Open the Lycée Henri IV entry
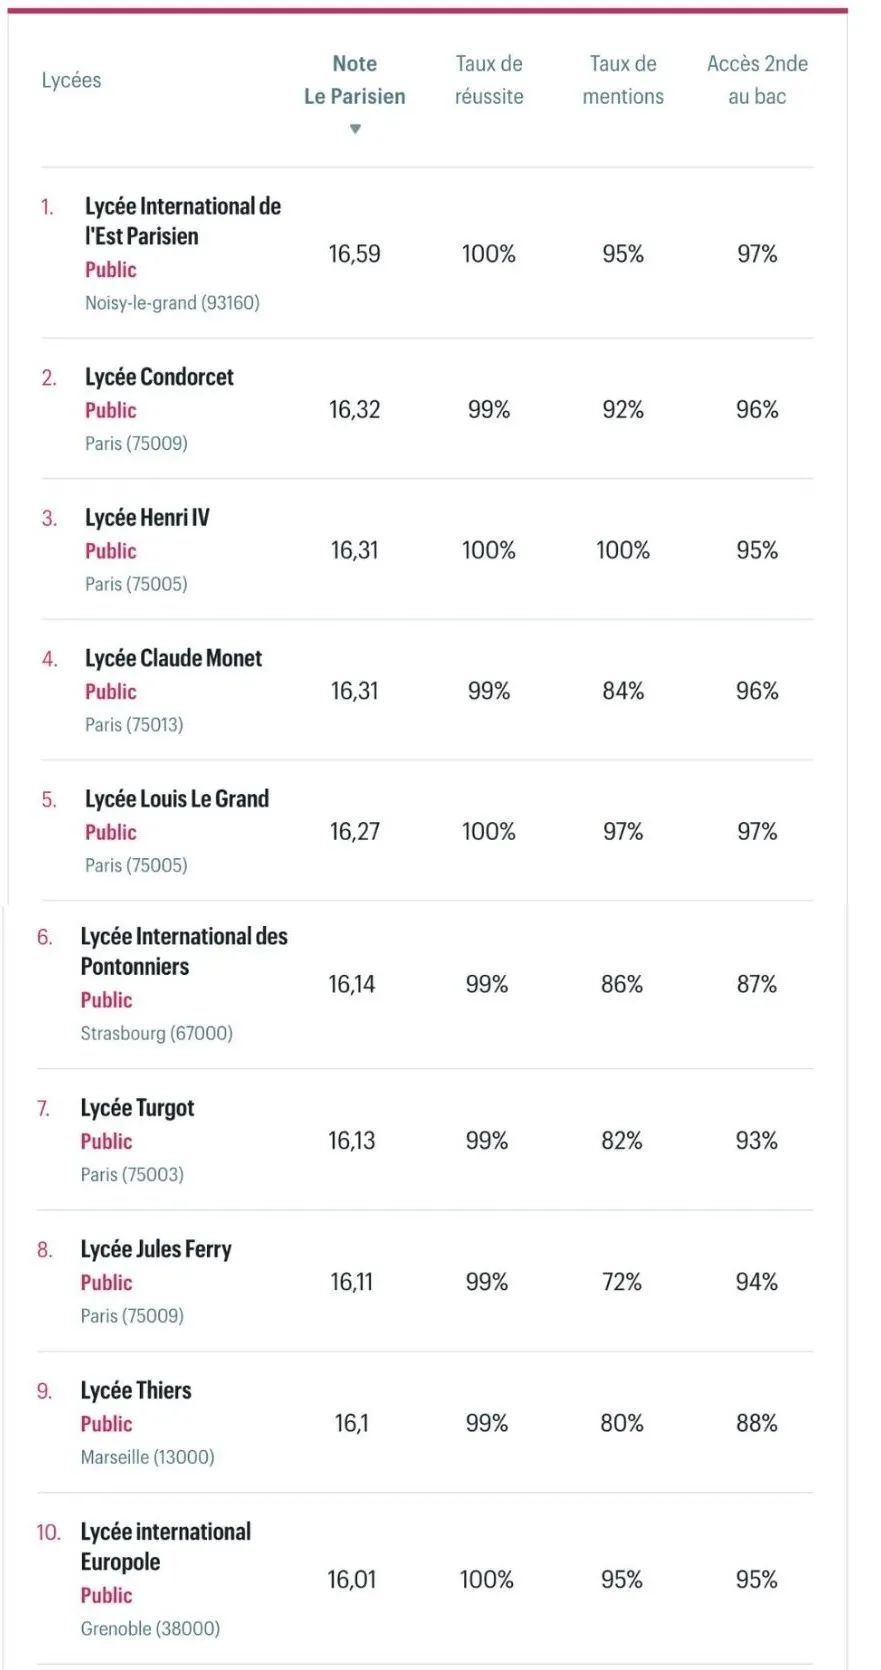Image resolution: width=881 pixels, height=1670 pixels. [147, 517]
